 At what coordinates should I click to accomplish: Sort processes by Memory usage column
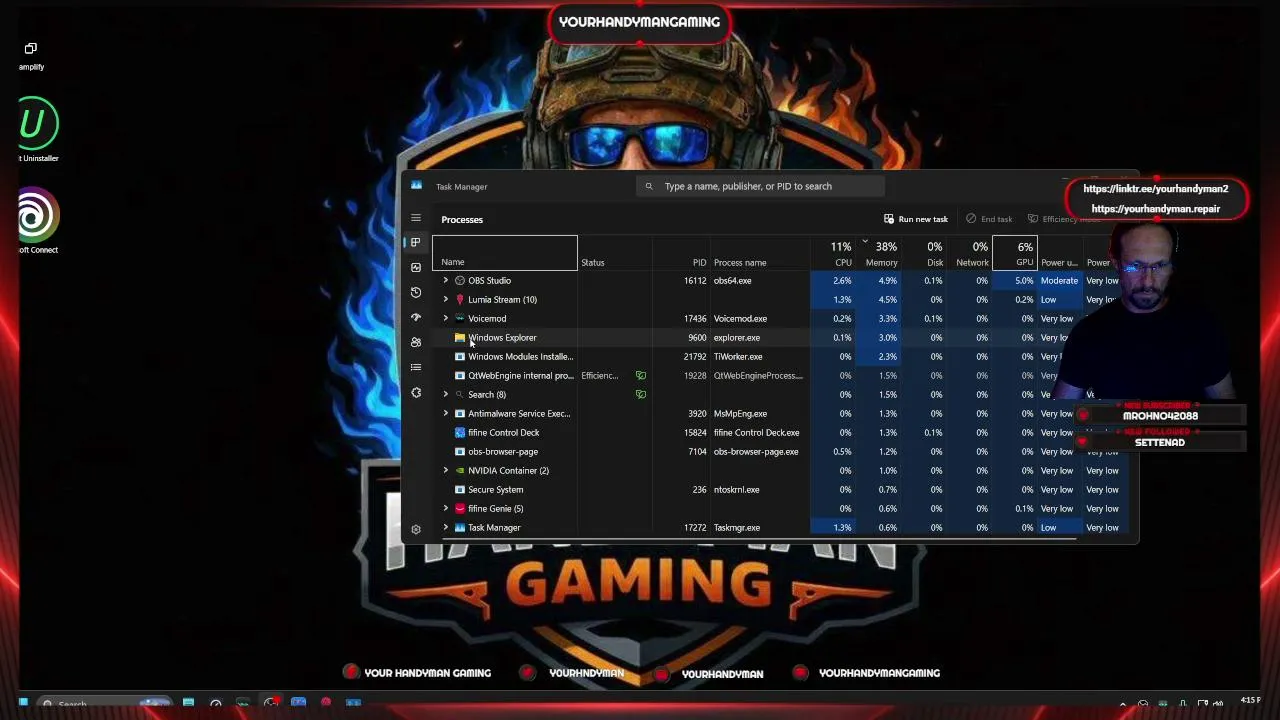879,254
